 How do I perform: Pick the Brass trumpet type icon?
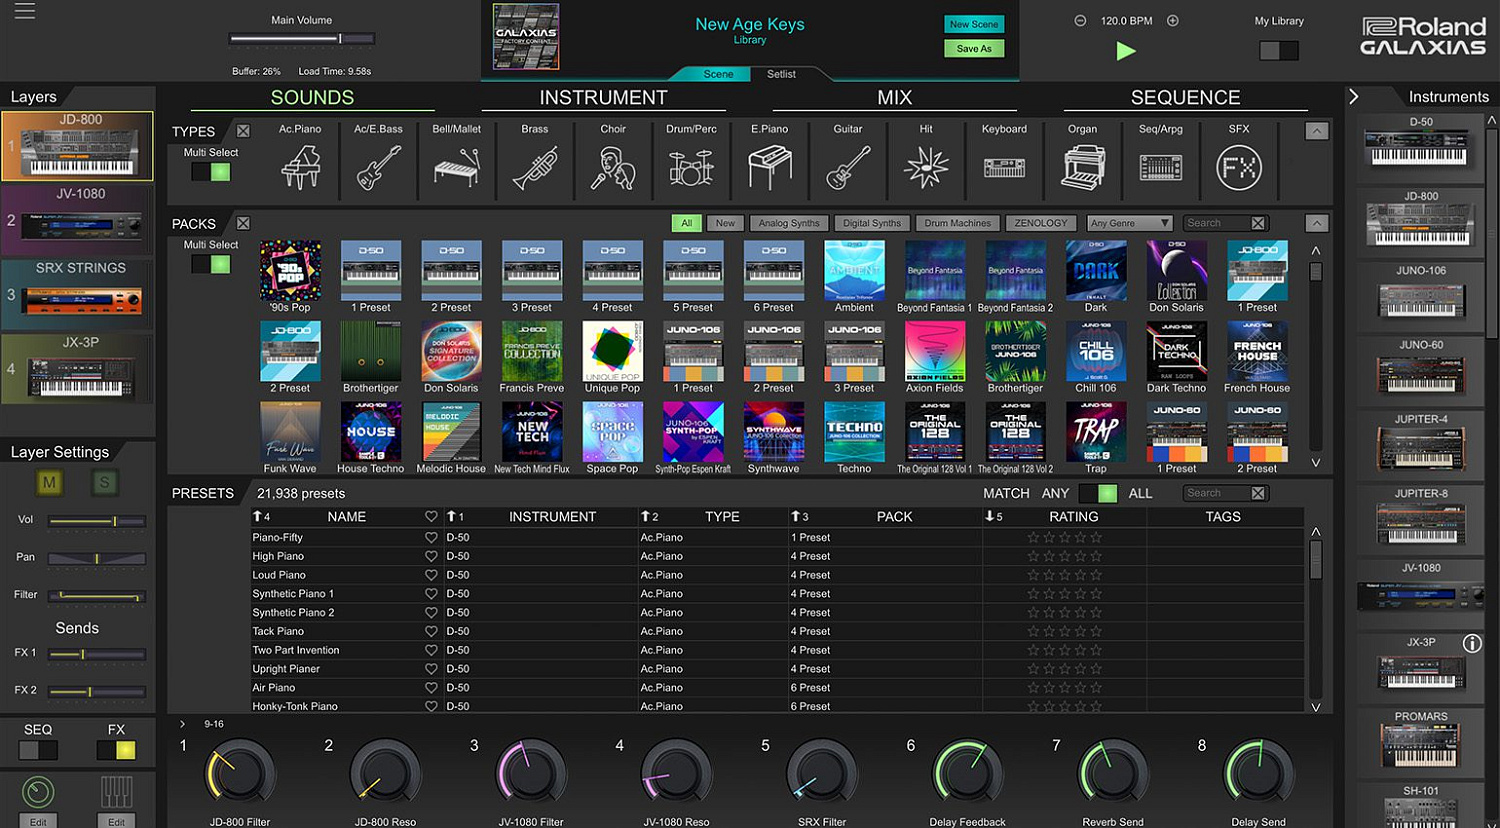pos(535,168)
